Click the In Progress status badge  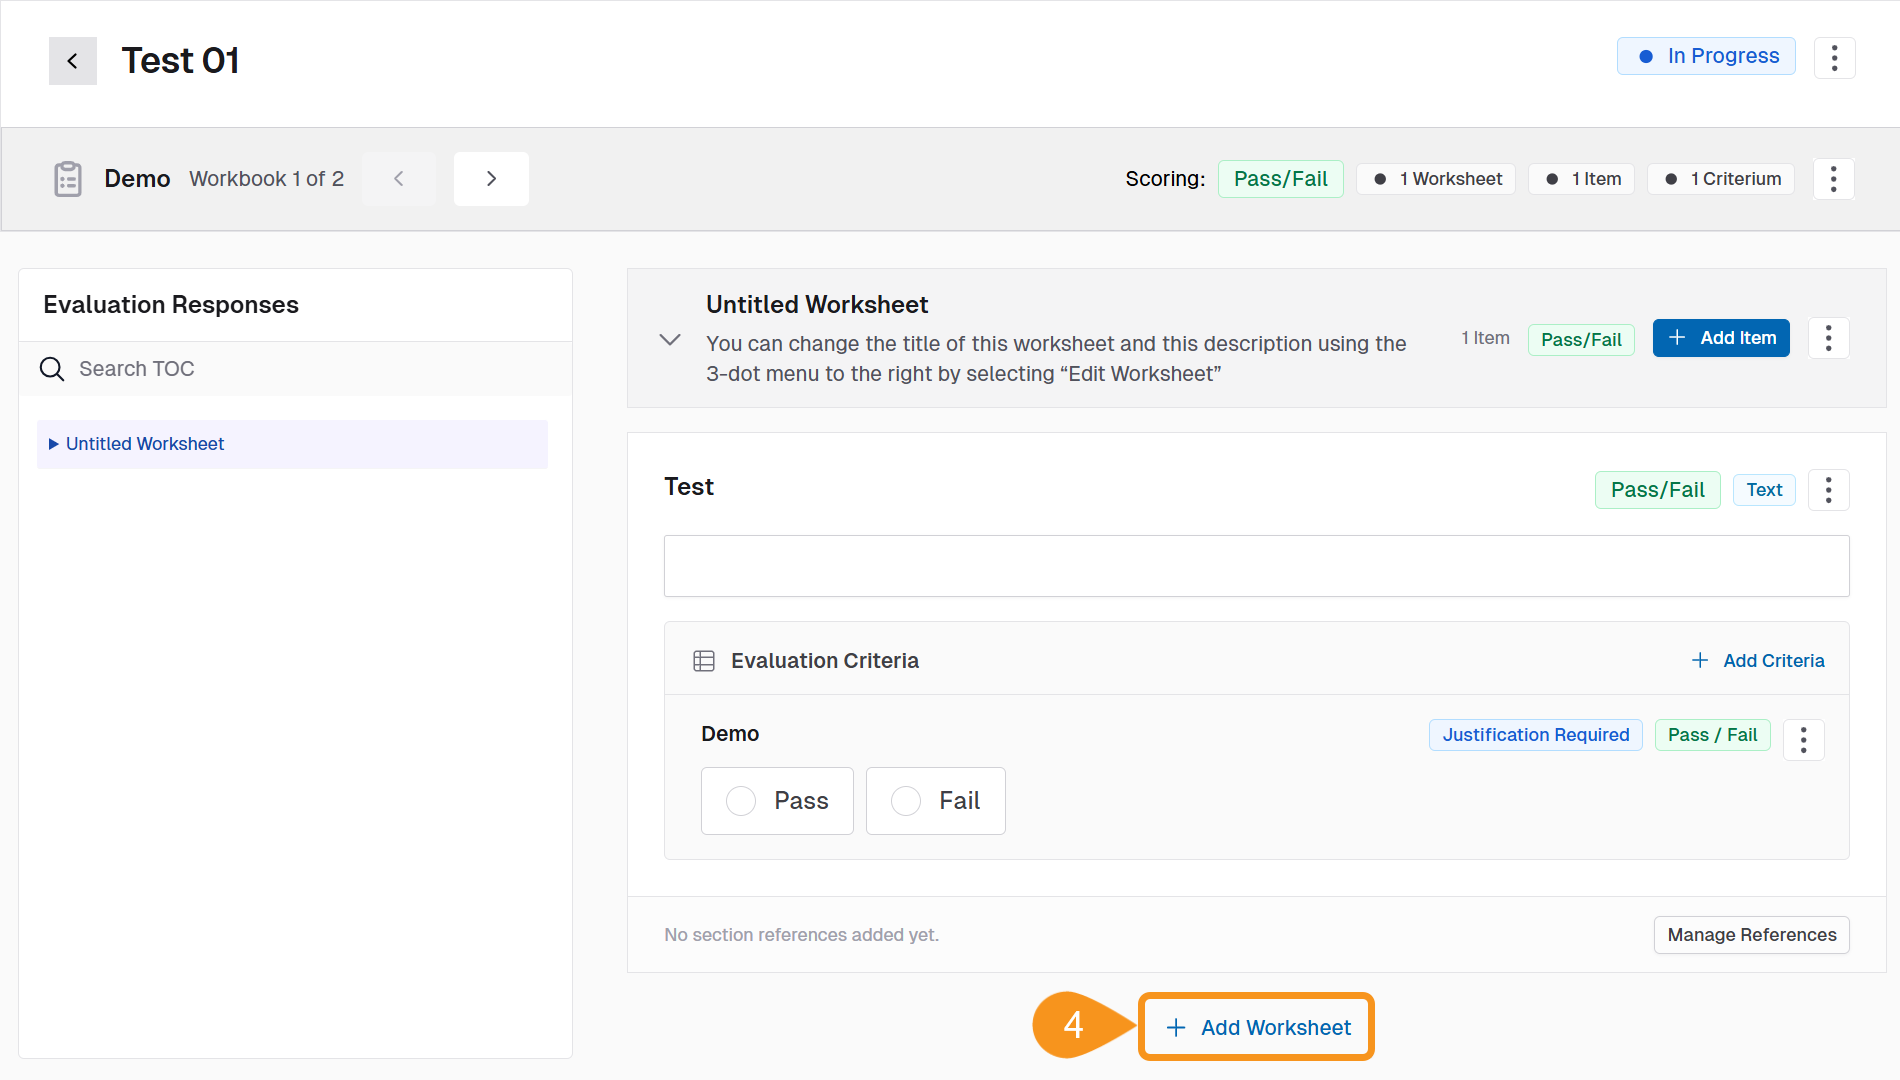pos(1705,56)
